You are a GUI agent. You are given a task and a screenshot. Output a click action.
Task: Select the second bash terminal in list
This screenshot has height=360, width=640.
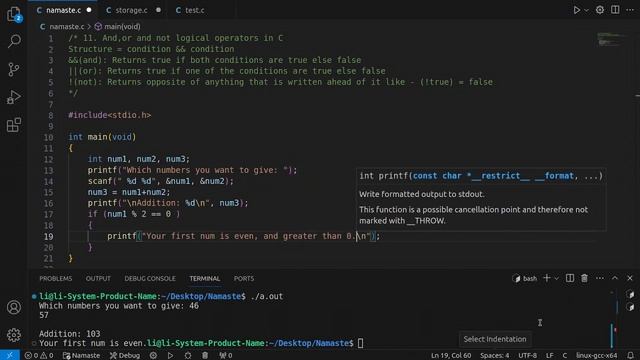tap(631, 307)
